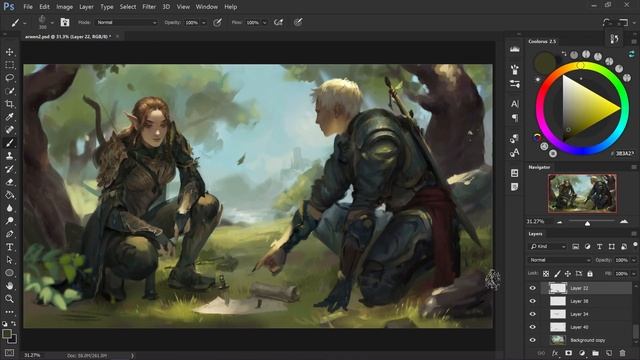This screenshot has width=640, height=360.
Task: Hide Background copy layer visibility eye
Action: [x=533, y=340]
